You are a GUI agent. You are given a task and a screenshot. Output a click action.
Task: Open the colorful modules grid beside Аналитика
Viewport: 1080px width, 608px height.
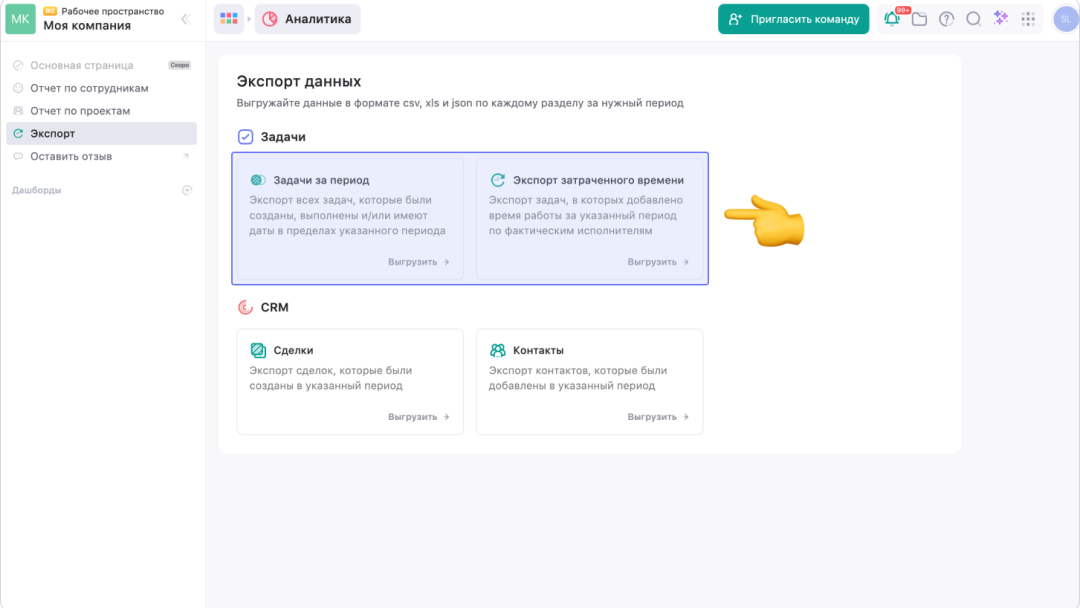(x=229, y=19)
